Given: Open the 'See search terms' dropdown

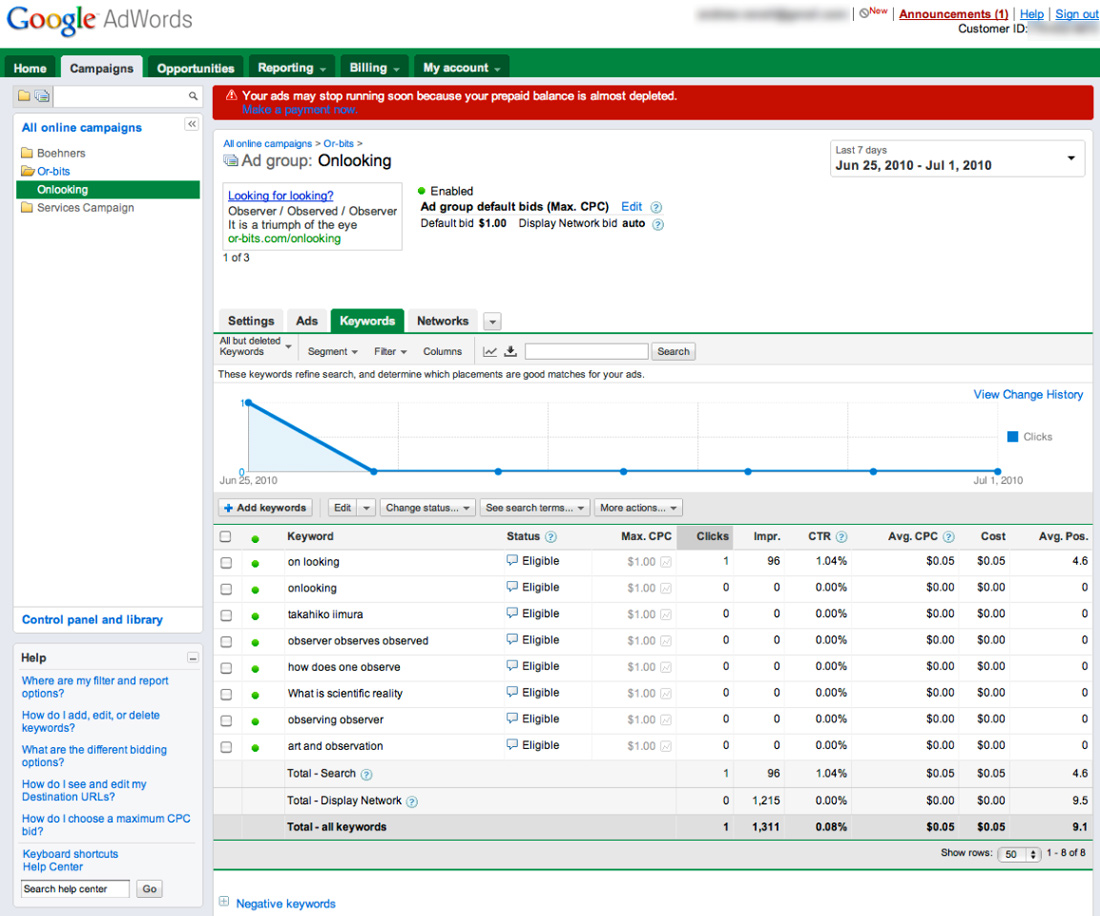Looking at the screenshot, I should [x=535, y=508].
